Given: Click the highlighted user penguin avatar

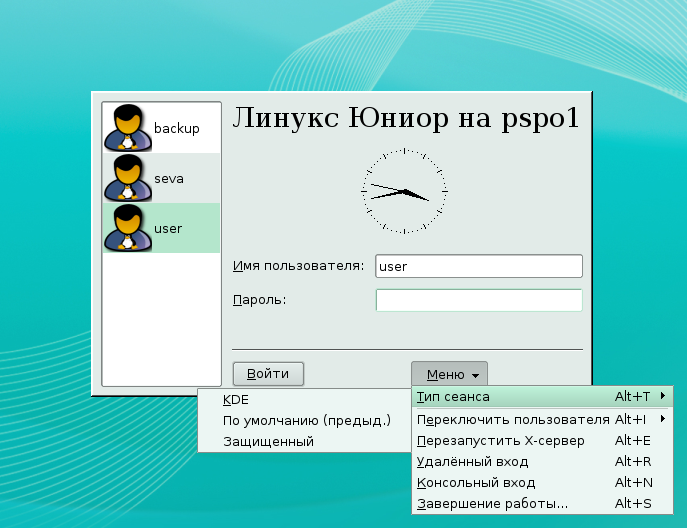Looking at the screenshot, I should click(x=126, y=228).
